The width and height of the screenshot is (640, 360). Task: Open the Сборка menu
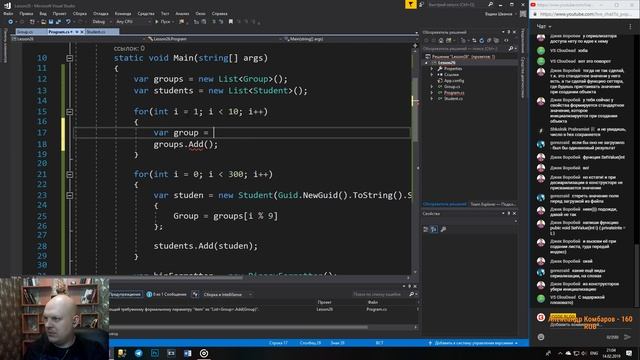pyautogui.click(x=80, y=13)
